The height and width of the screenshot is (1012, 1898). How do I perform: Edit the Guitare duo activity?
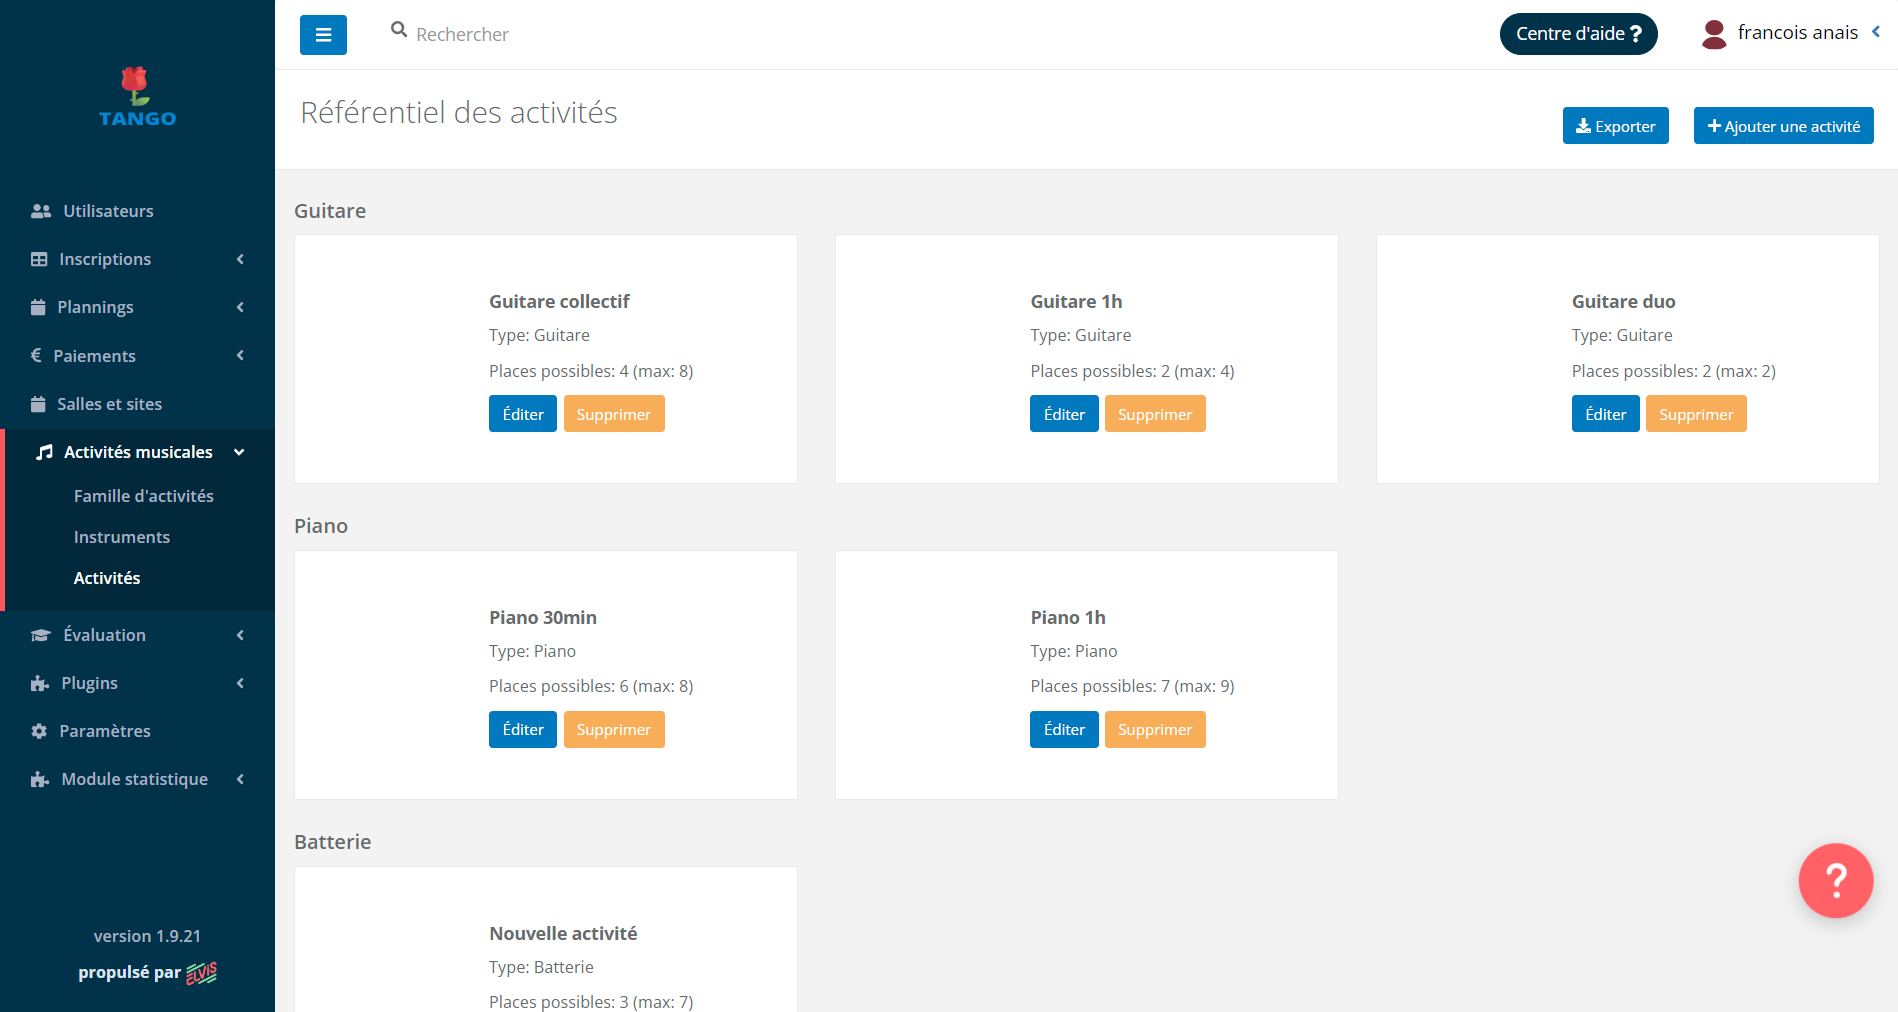coord(1606,414)
